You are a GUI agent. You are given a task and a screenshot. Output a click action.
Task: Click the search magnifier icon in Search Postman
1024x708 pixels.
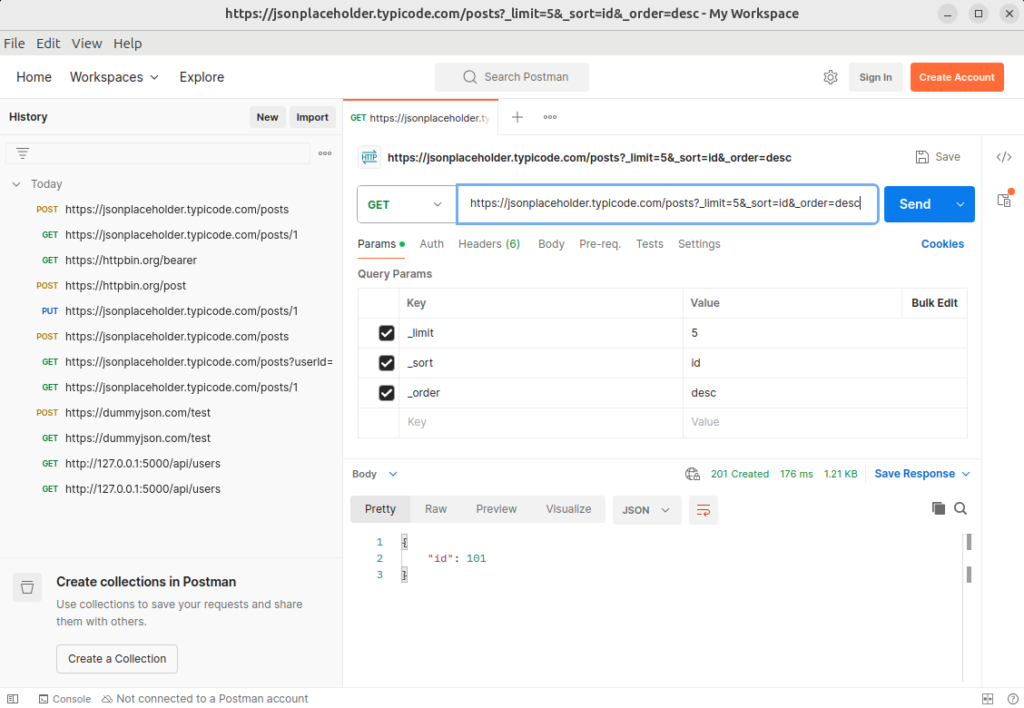(x=470, y=77)
